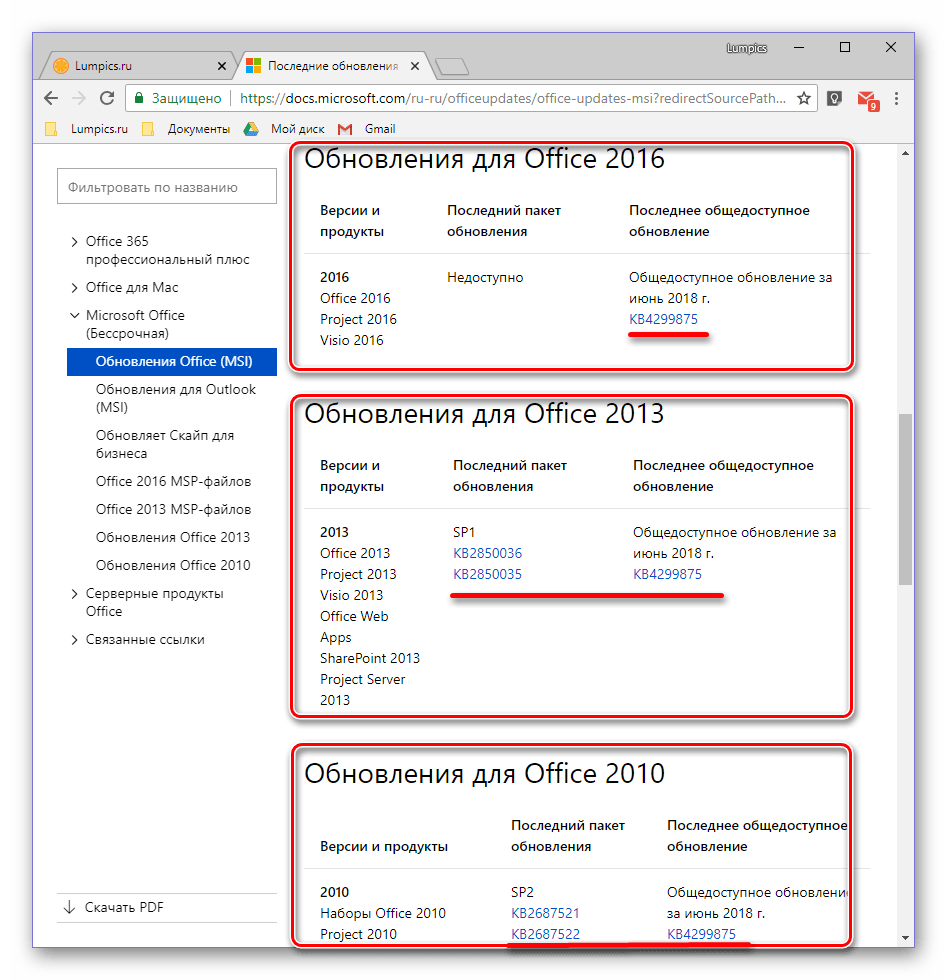Click heading Обновления для Office 2010
This screenshot has height=980, width=947.
click(x=484, y=774)
